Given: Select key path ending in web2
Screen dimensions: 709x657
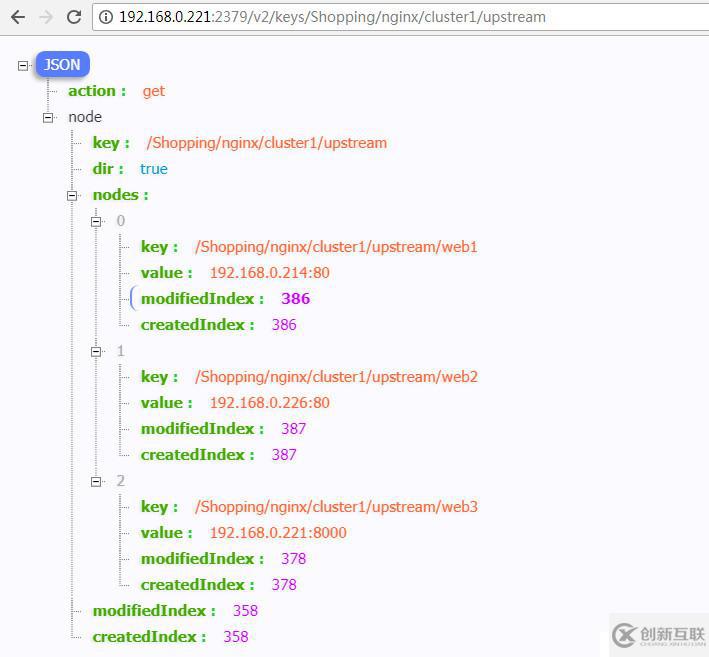Looking at the screenshot, I should pos(336,377).
